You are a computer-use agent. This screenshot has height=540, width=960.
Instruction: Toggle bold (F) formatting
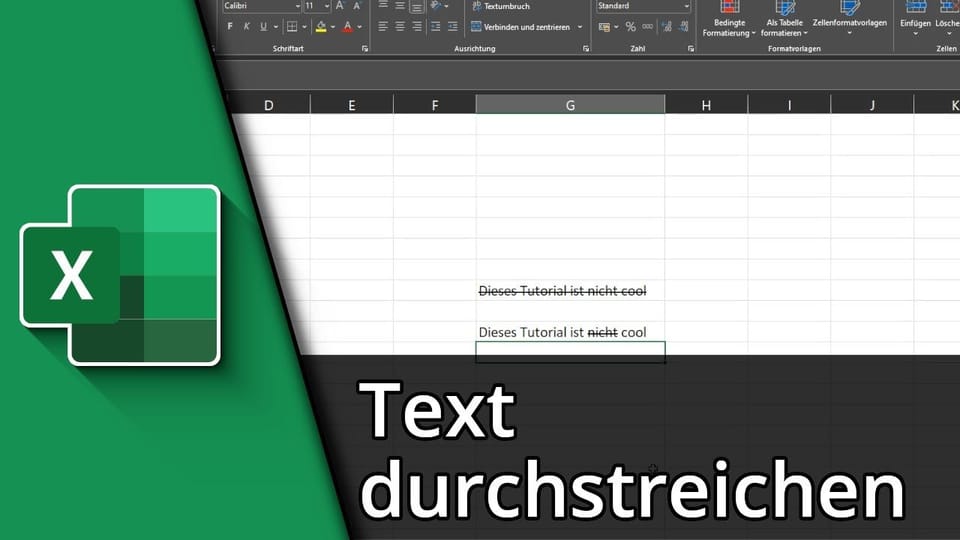pyautogui.click(x=230, y=26)
